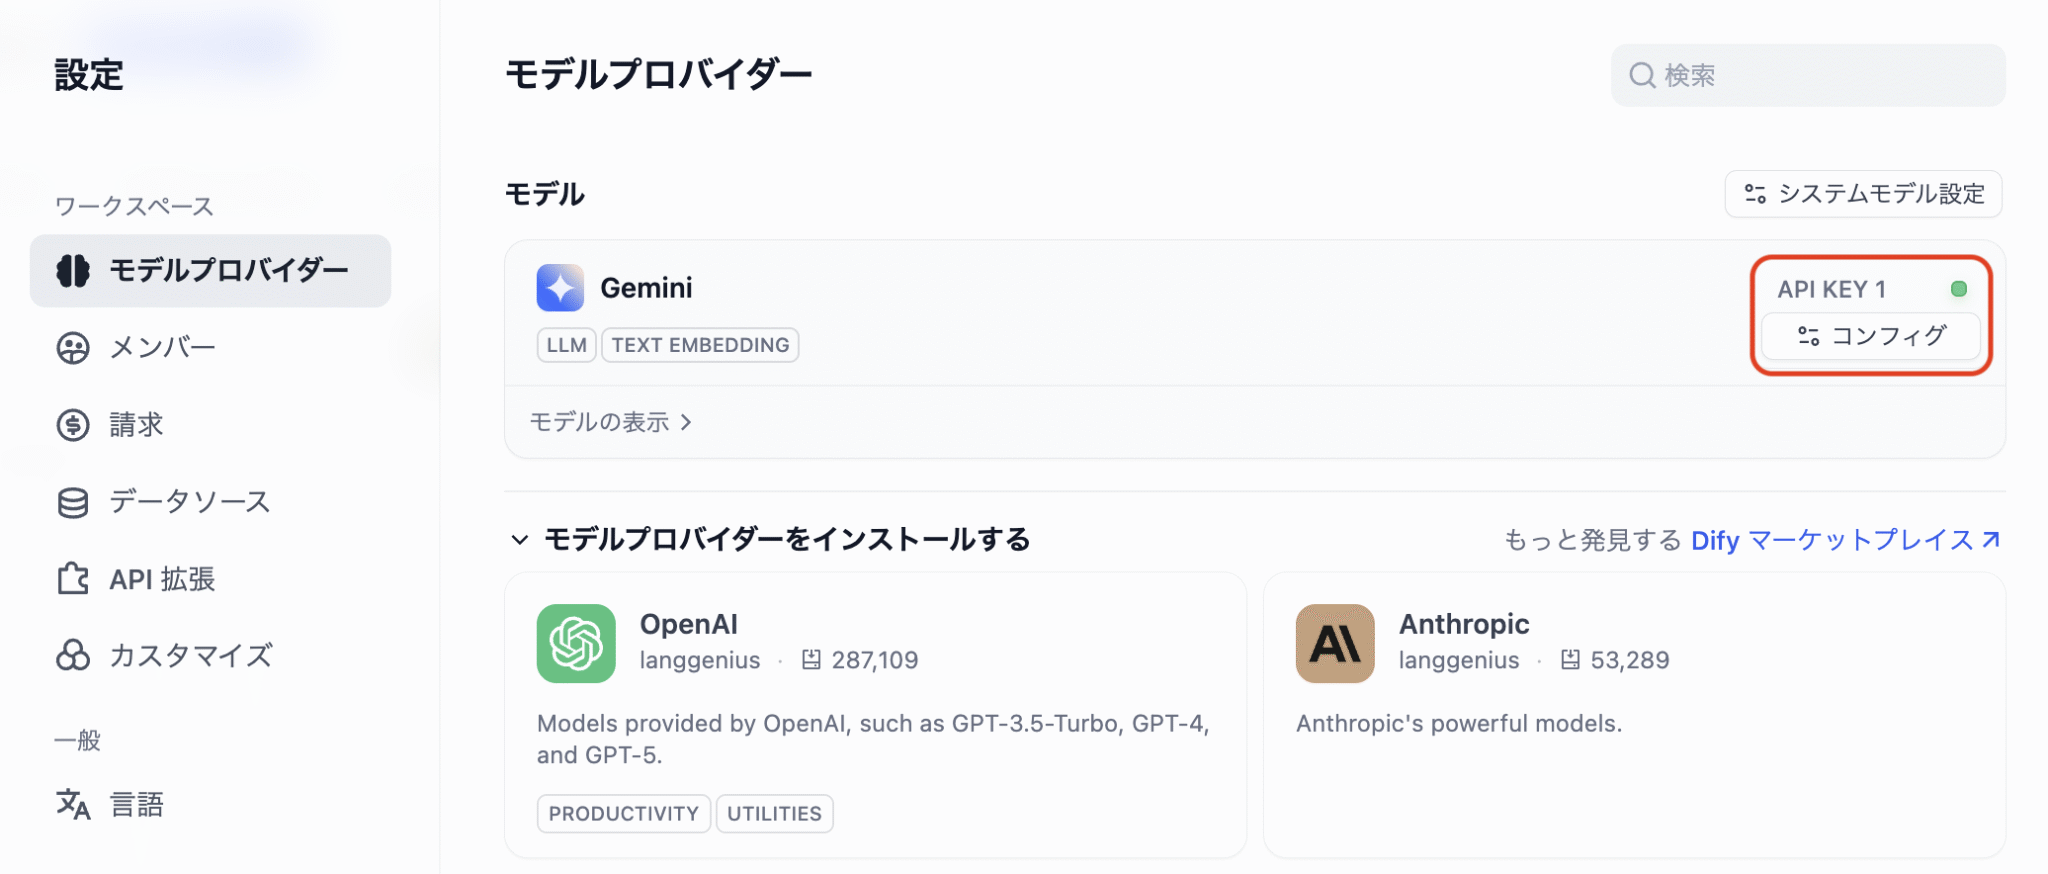Open 言語 language settings icon

(72, 804)
